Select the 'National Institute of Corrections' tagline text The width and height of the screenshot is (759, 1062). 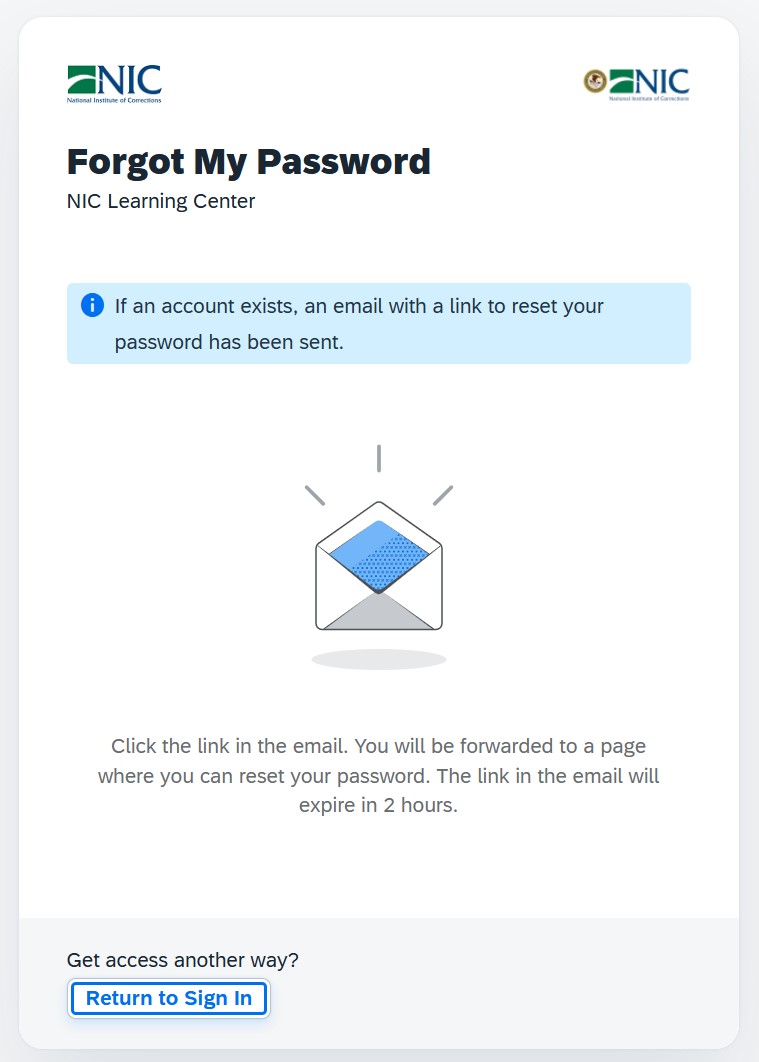pyautogui.click(x=113, y=99)
